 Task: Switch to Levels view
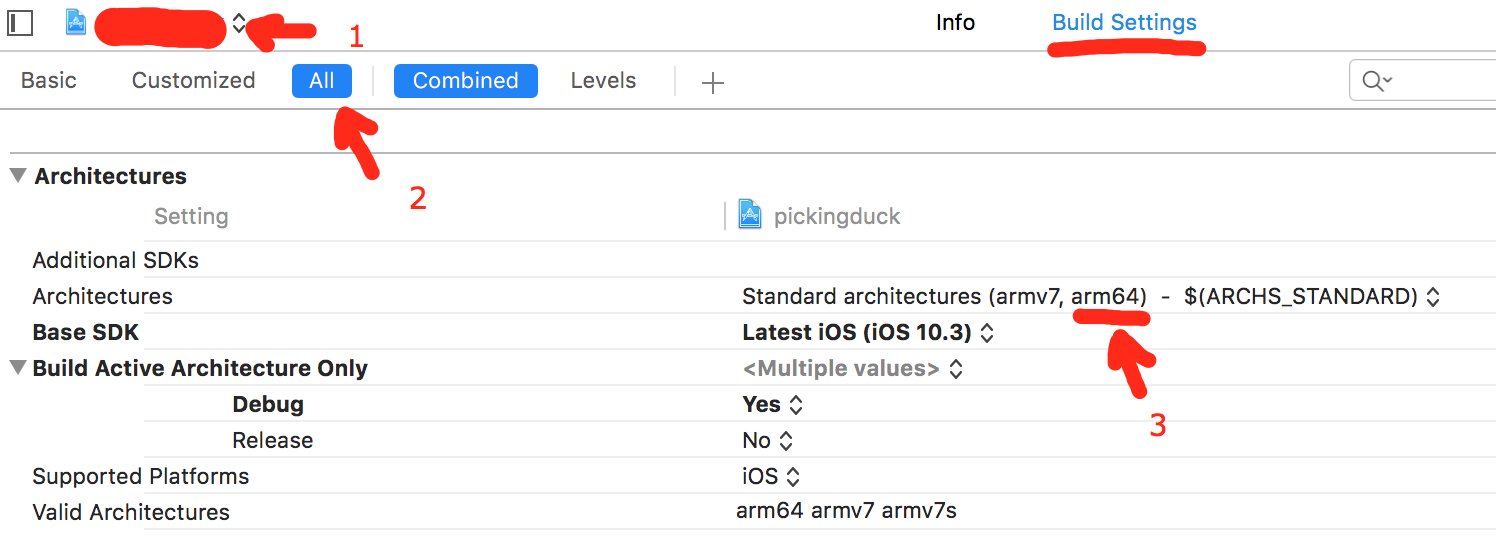[x=603, y=81]
